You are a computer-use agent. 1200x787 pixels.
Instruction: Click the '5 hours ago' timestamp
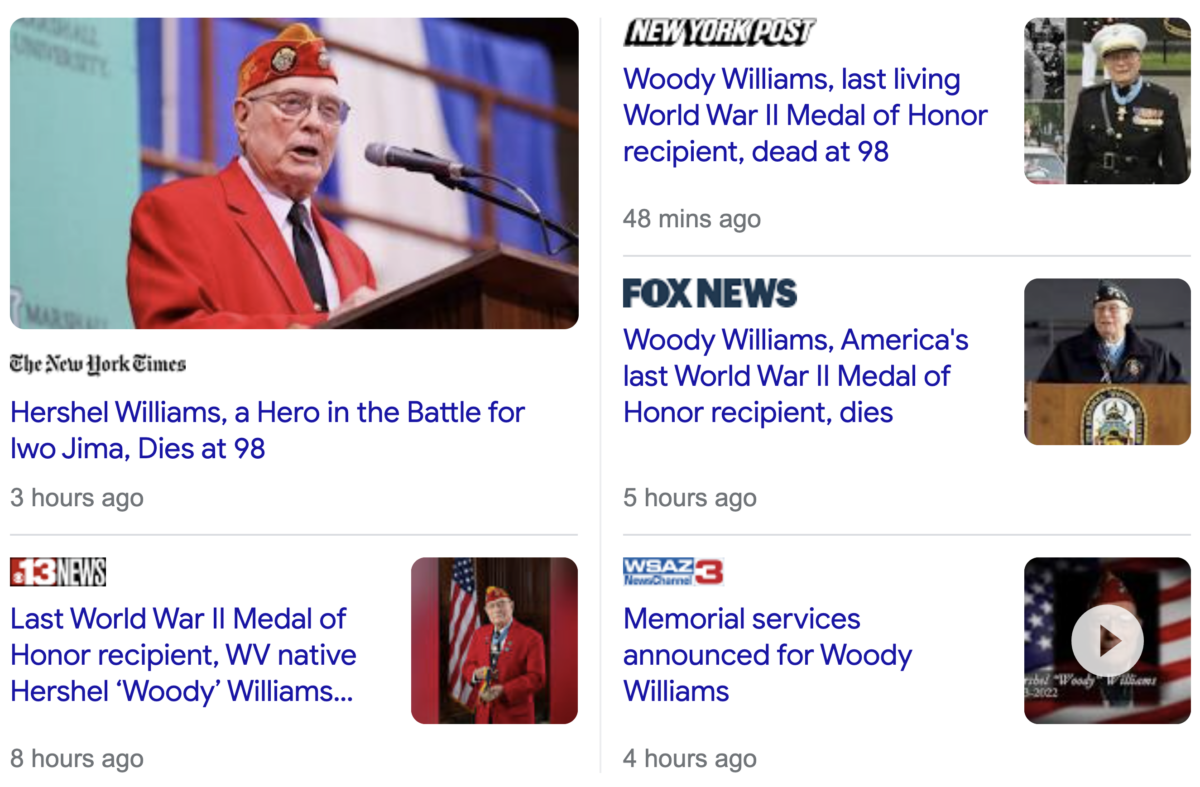pos(690,498)
